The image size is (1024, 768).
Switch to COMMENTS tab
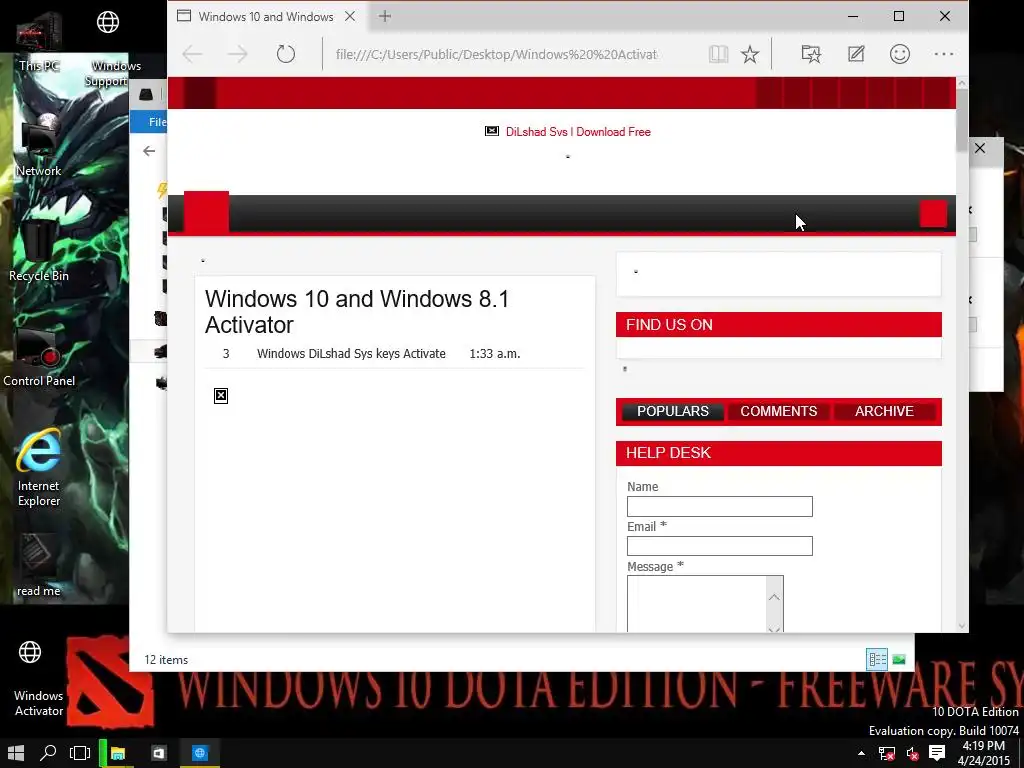pos(778,411)
